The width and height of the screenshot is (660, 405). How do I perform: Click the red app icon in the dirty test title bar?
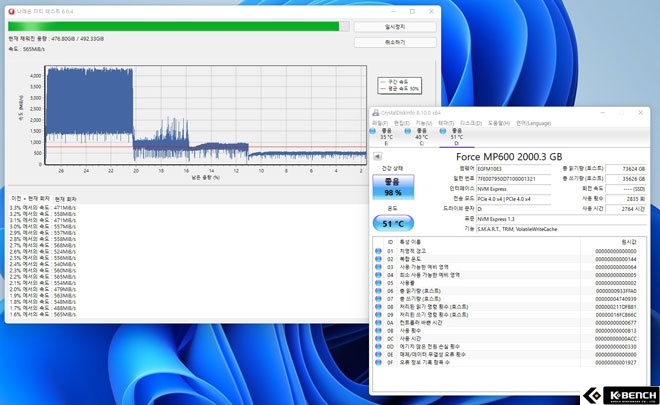11,11
